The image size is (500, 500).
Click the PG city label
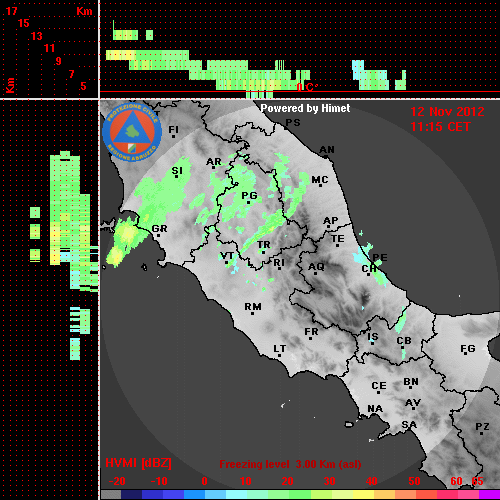click(x=249, y=195)
